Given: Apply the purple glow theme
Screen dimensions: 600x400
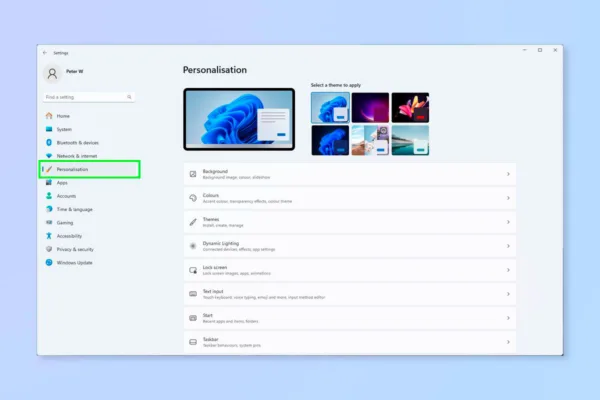Looking at the screenshot, I should coord(370,108).
